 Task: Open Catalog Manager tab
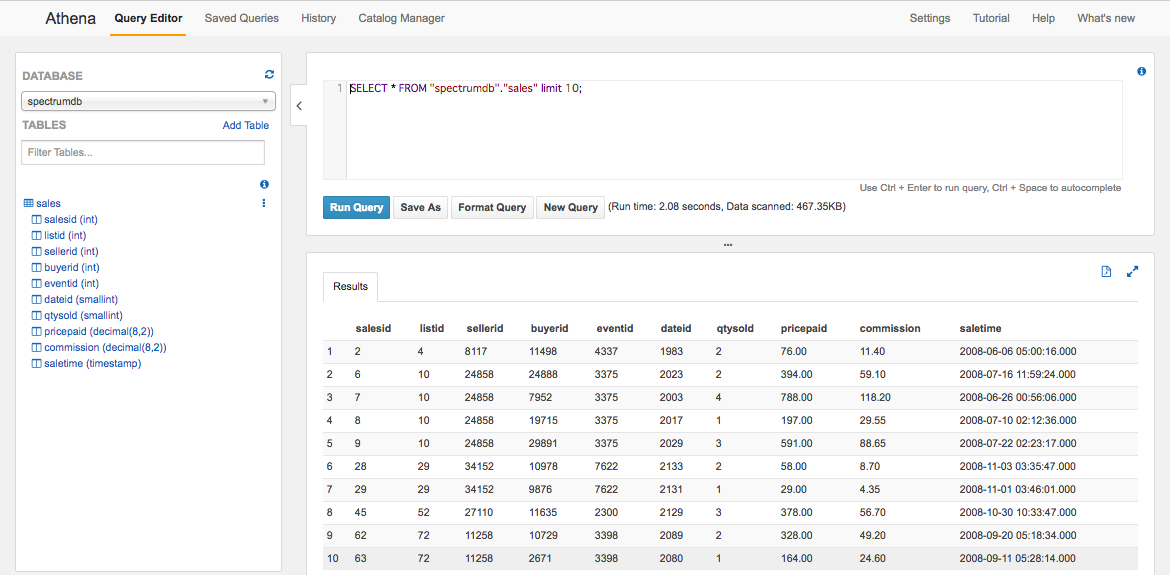(x=401, y=18)
